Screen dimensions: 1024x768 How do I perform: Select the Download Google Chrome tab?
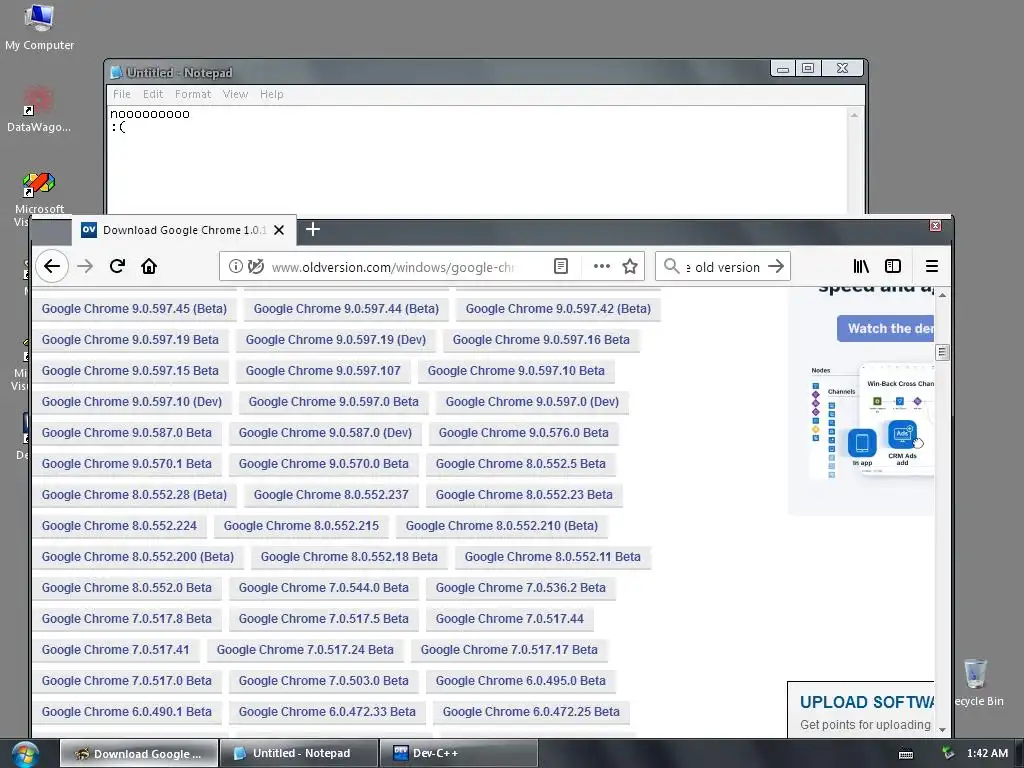(x=184, y=230)
